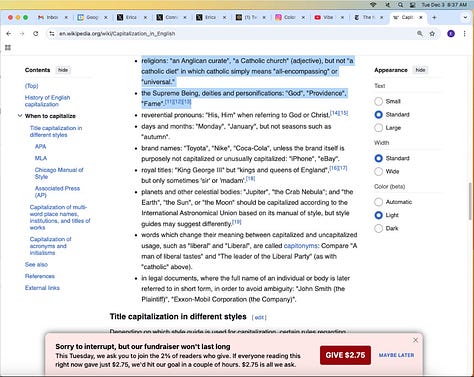
Task: Close the Instagram Color tab
Action: coord(303,17)
